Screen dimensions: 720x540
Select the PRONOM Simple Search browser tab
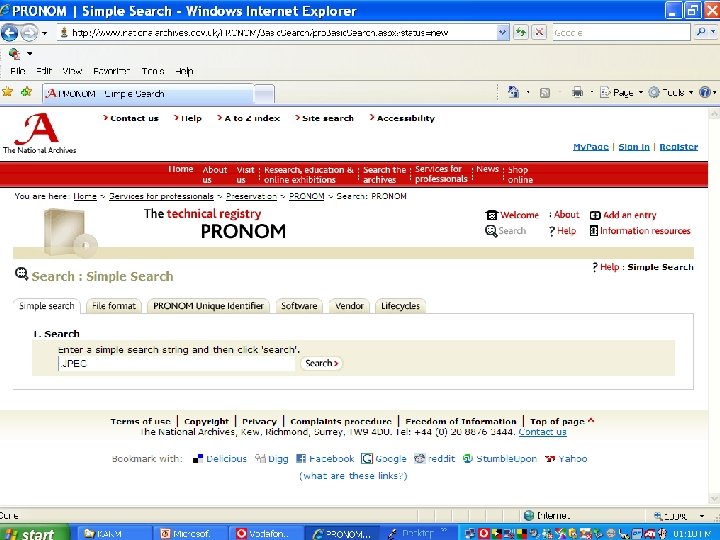(x=147, y=94)
